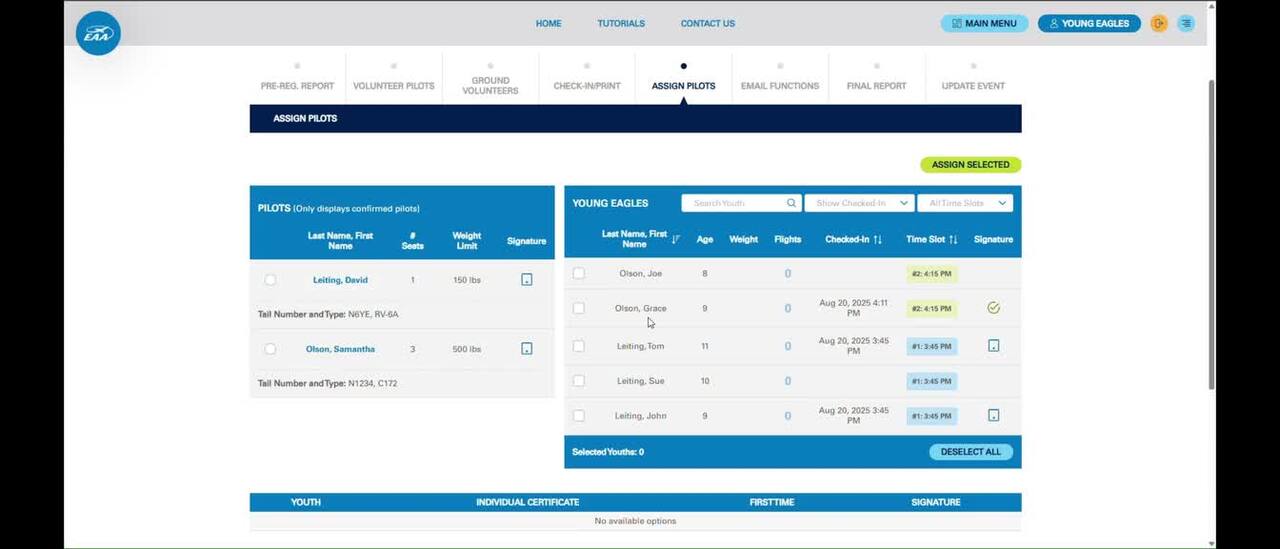The height and width of the screenshot is (549, 1280).
Task: Click the EAA logo icon
Action: [x=98, y=33]
